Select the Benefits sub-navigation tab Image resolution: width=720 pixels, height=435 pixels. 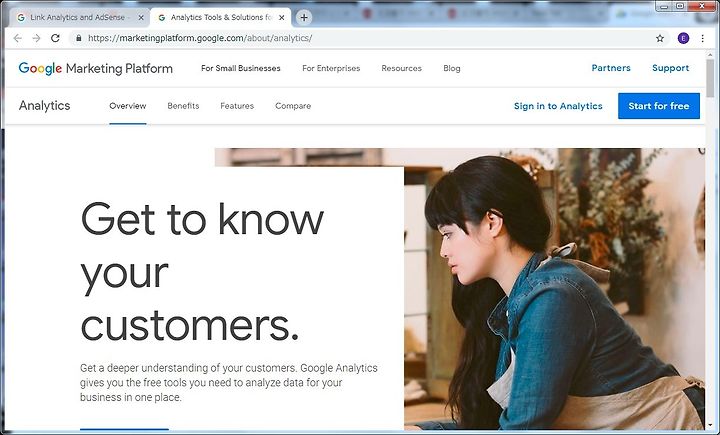coord(183,106)
